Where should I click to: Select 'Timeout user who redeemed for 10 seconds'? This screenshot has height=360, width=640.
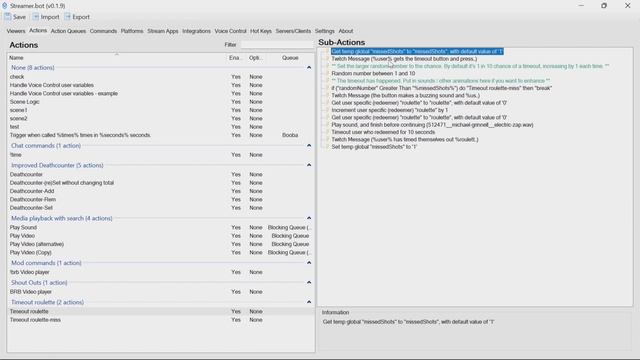point(383,132)
